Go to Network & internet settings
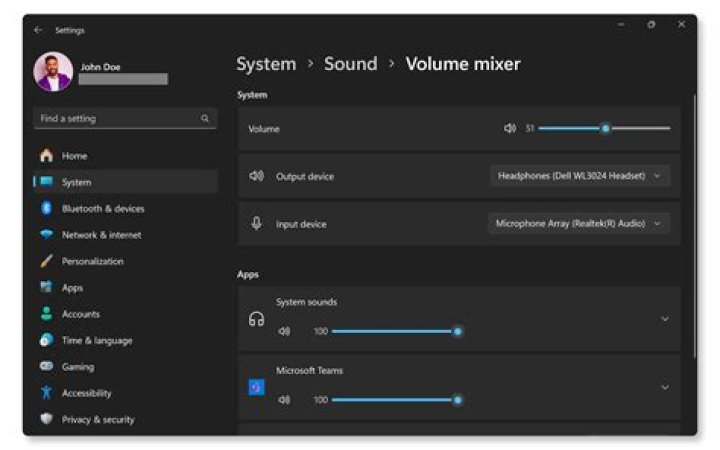Screen dimensions: 720x450 [x=101, y=235]
